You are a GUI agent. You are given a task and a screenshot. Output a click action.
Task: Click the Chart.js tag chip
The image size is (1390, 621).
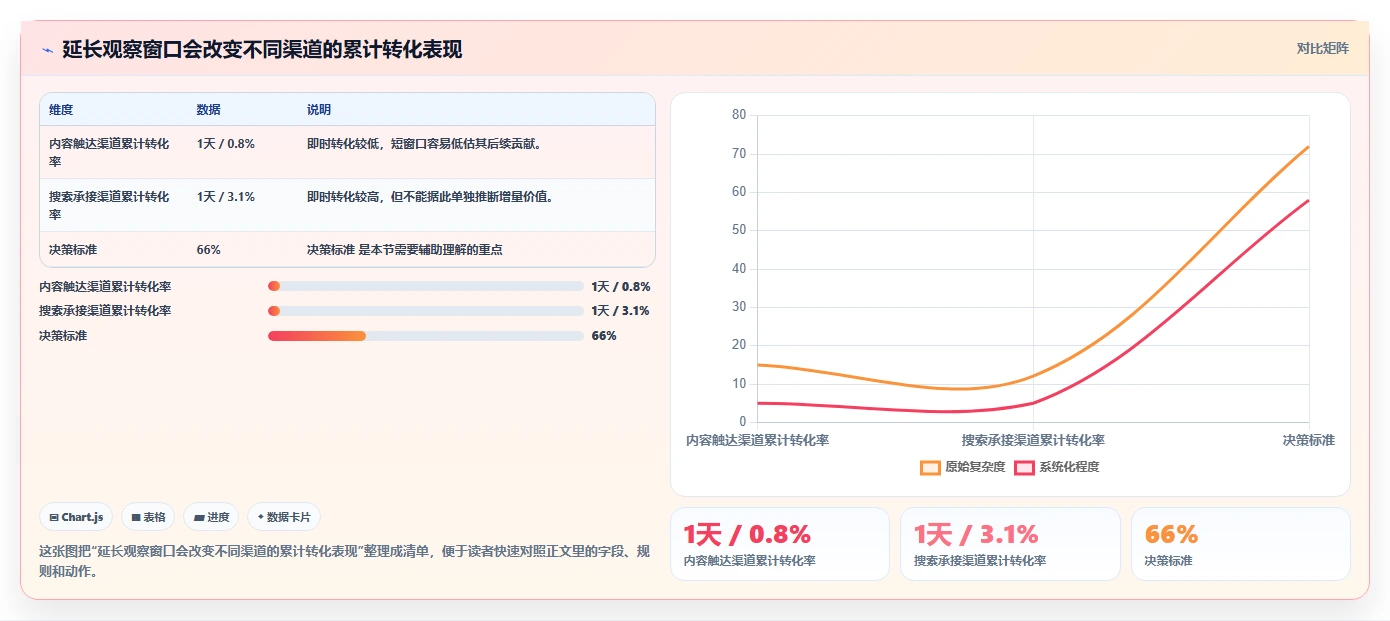(x=77, y=517)
